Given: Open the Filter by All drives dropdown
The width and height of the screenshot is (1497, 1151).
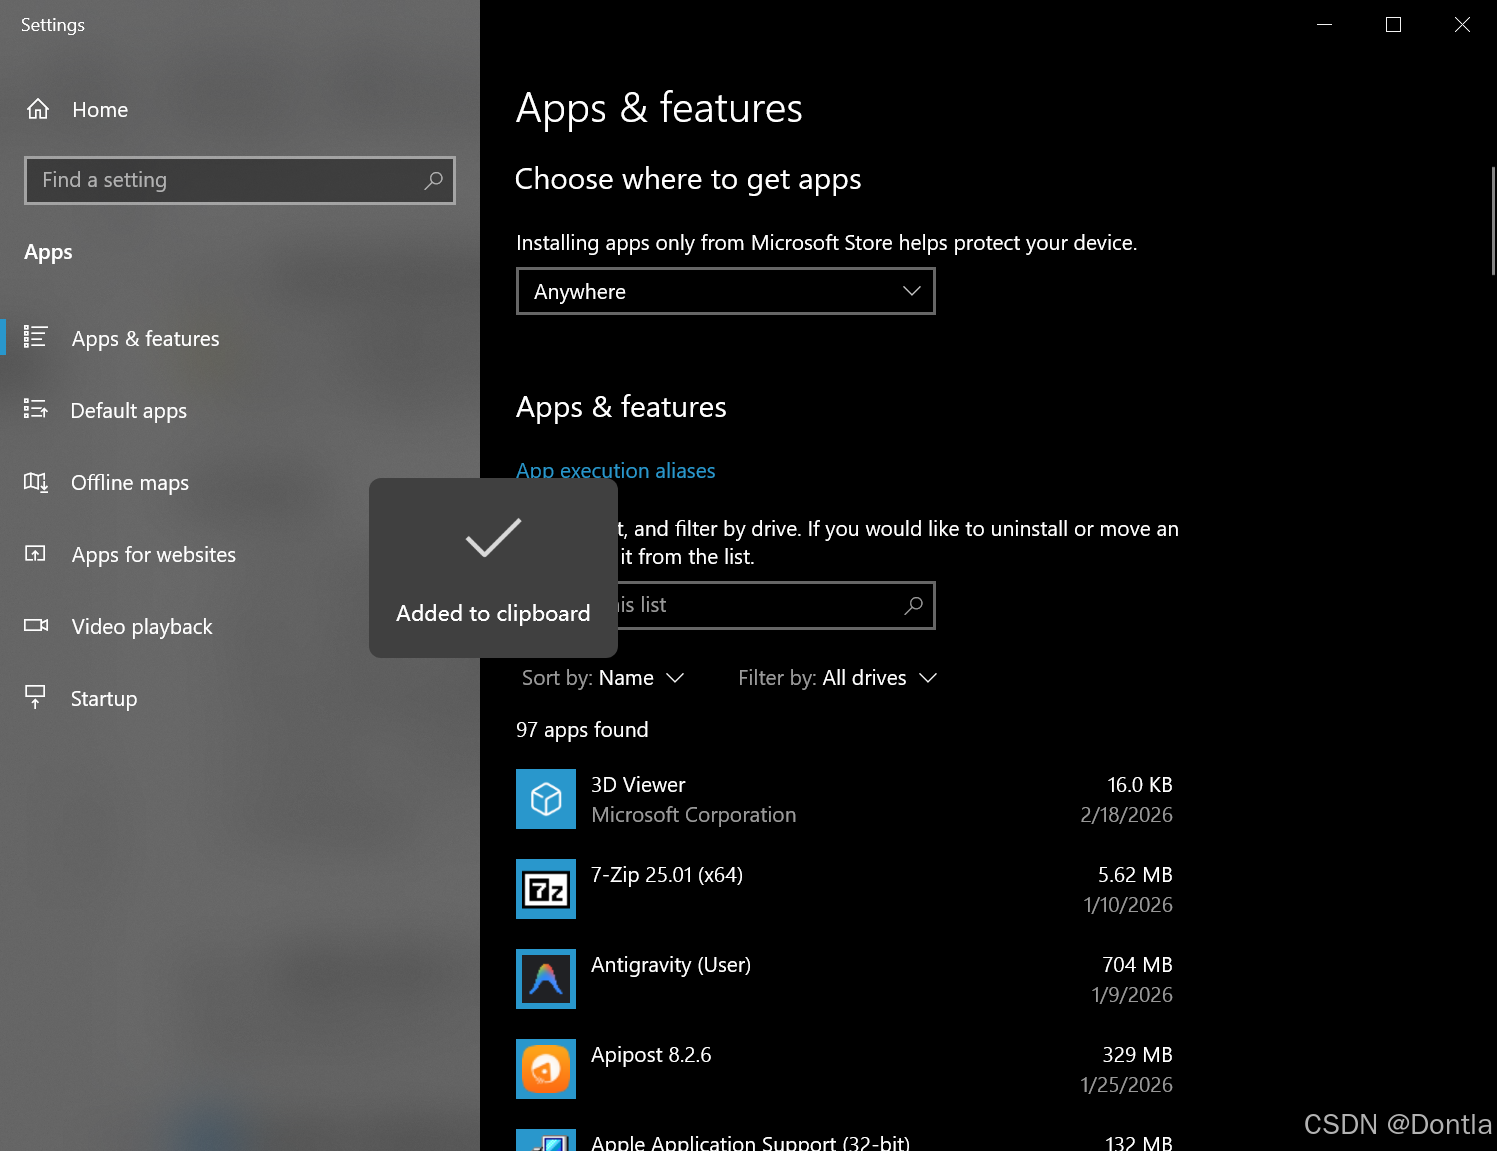Looking at the screenshot, I should [838, 678].
